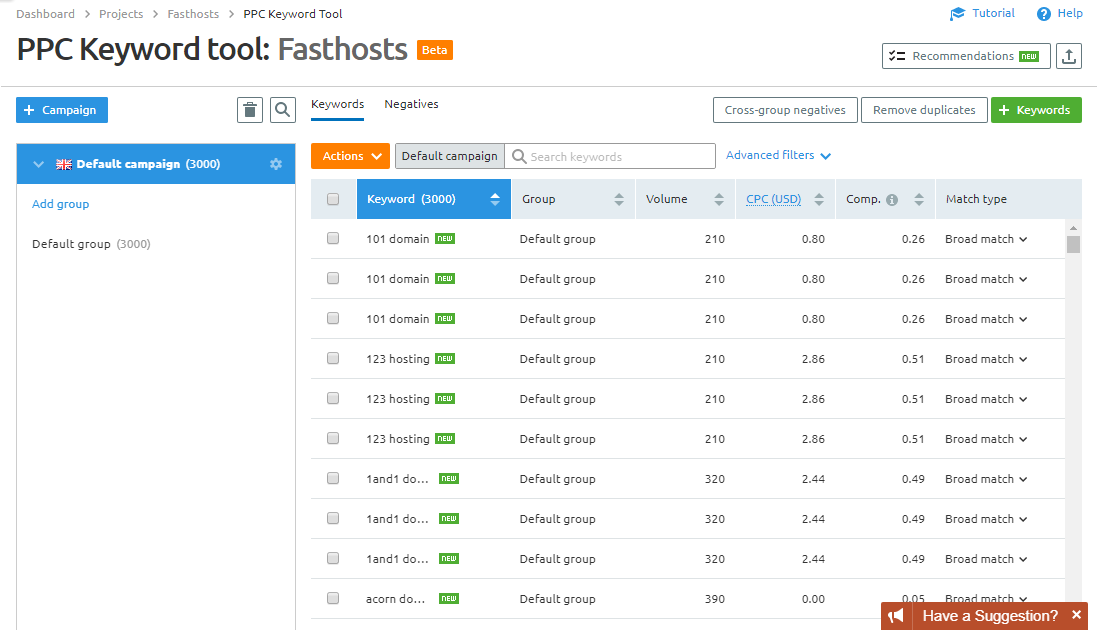Click the CPC (USD) header link
This screenshot has height=630, width=1097.
[x=773, y=199]
